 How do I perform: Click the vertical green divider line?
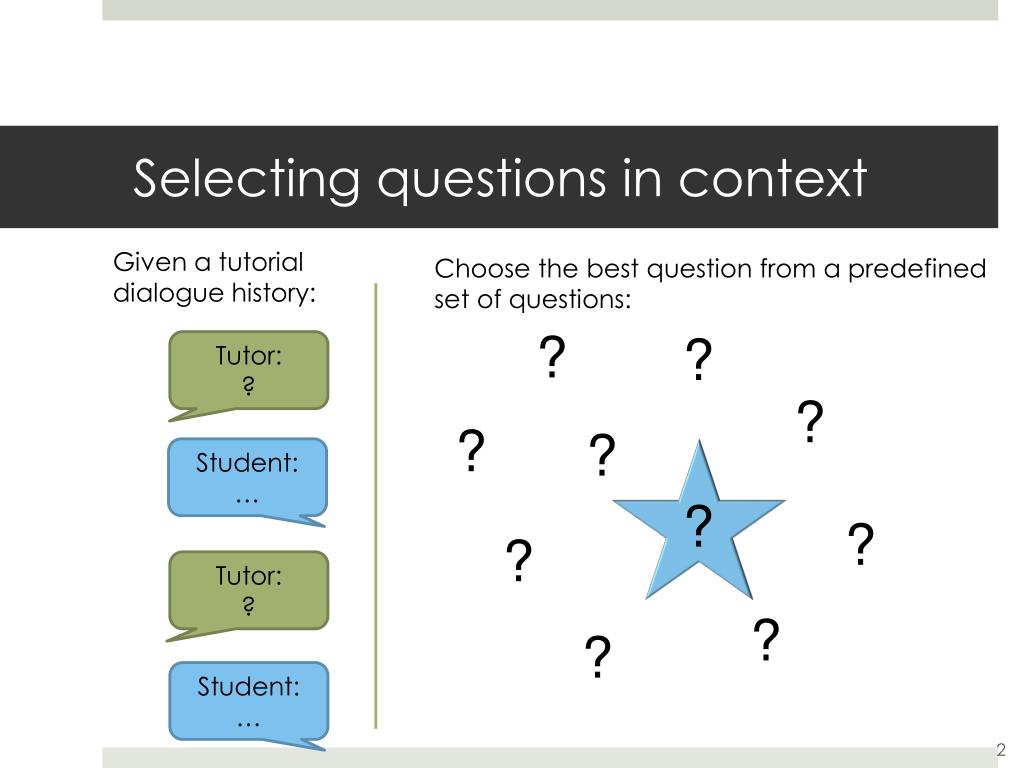tap(376, 505)
